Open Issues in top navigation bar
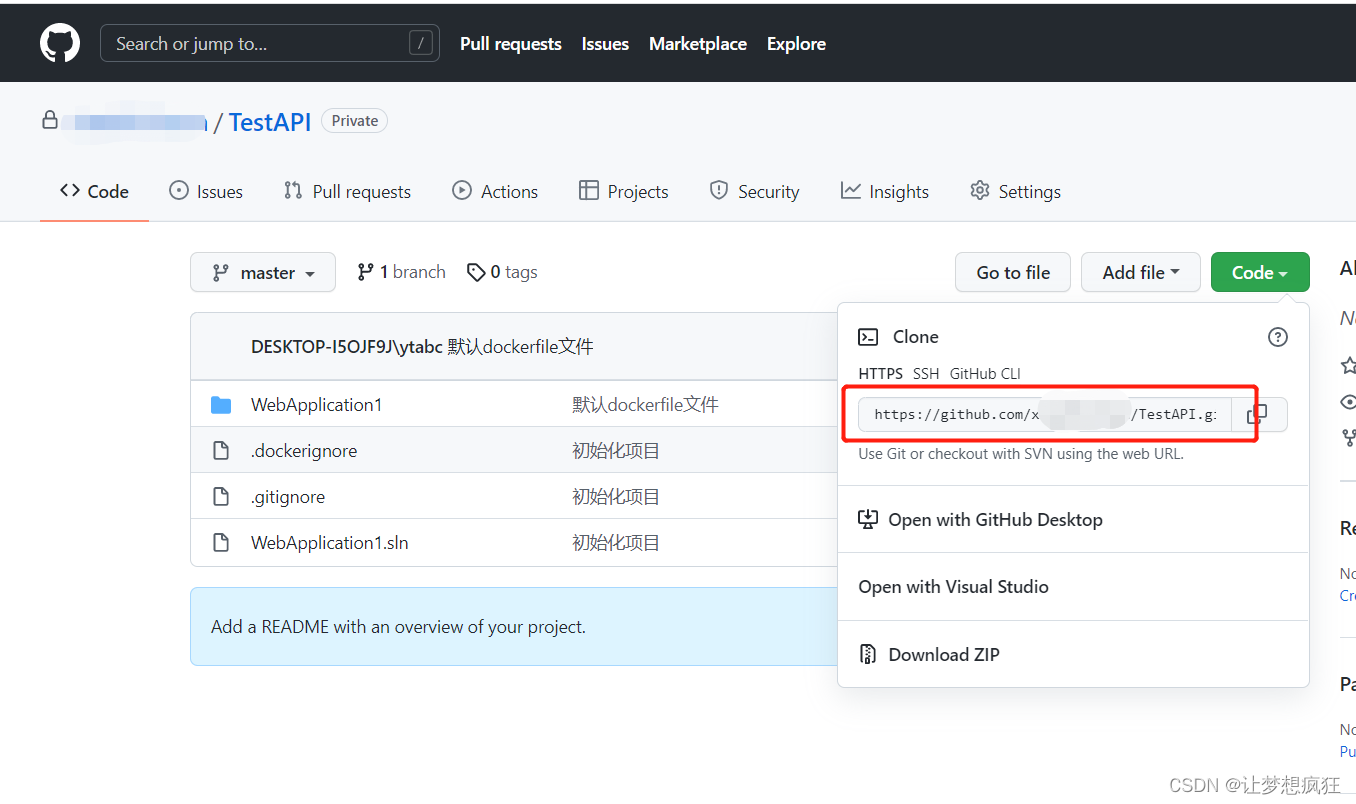The image size is (1356, 804). (605, 44)
